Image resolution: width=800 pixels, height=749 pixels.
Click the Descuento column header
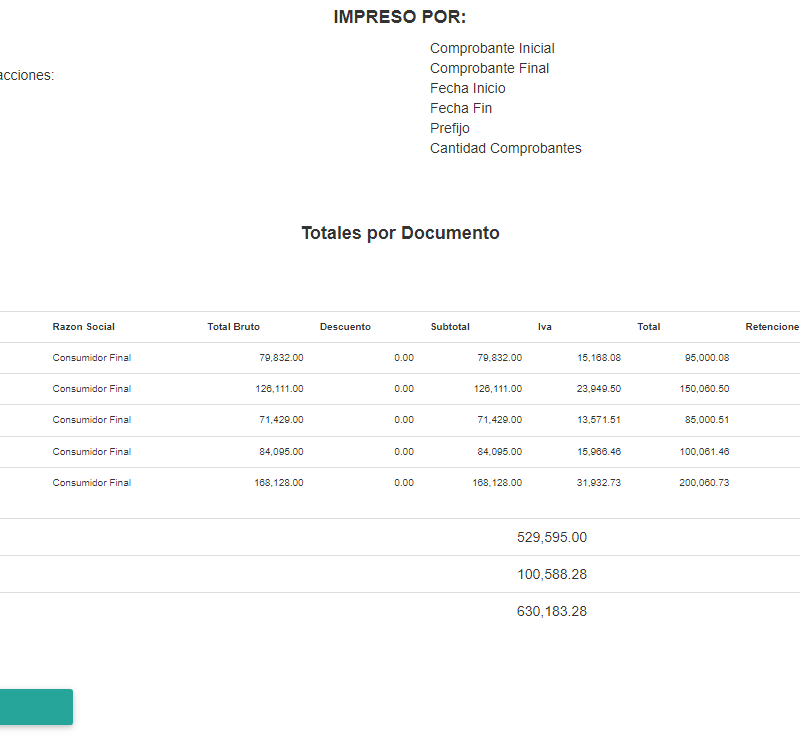point(345,327)
